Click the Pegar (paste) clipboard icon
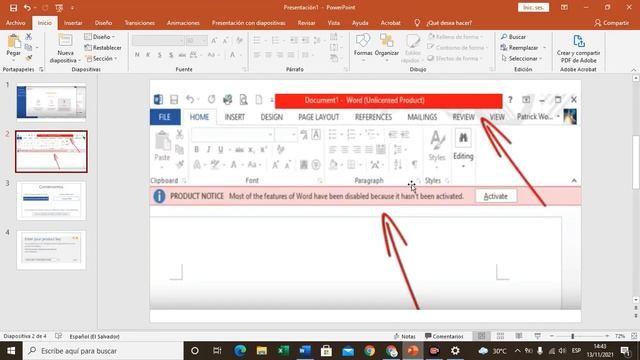 (x=14, y=41)
